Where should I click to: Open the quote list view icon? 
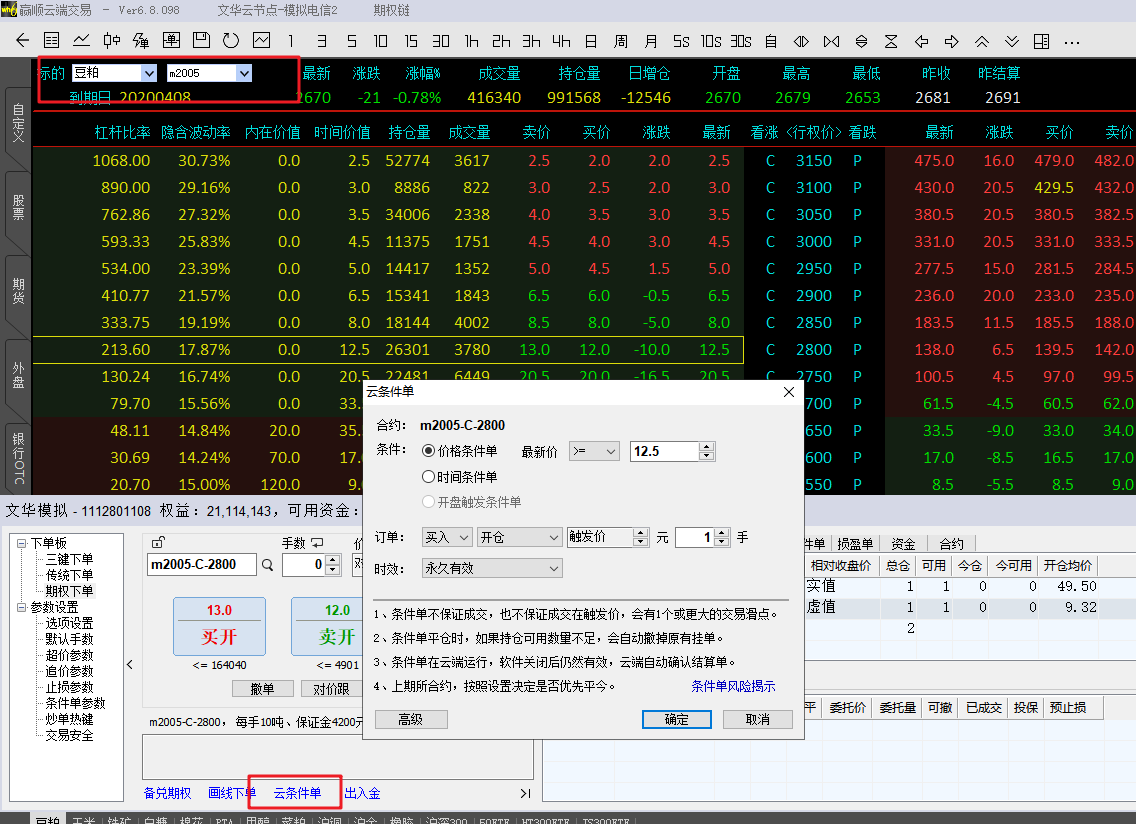[x=52, y=41]
